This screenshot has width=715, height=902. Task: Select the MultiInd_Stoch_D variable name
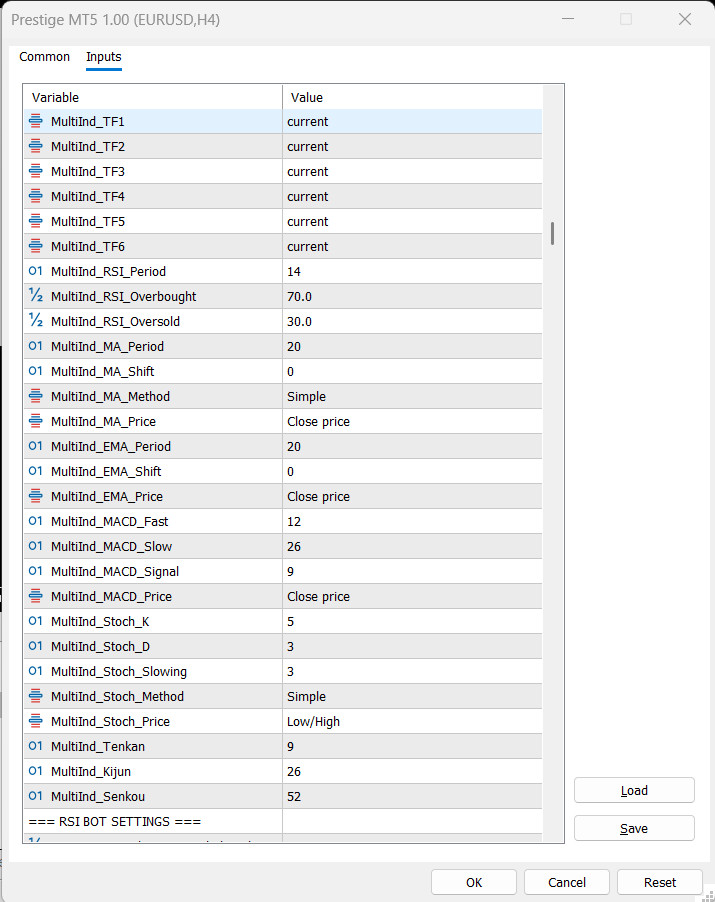(x=100, y=647)
